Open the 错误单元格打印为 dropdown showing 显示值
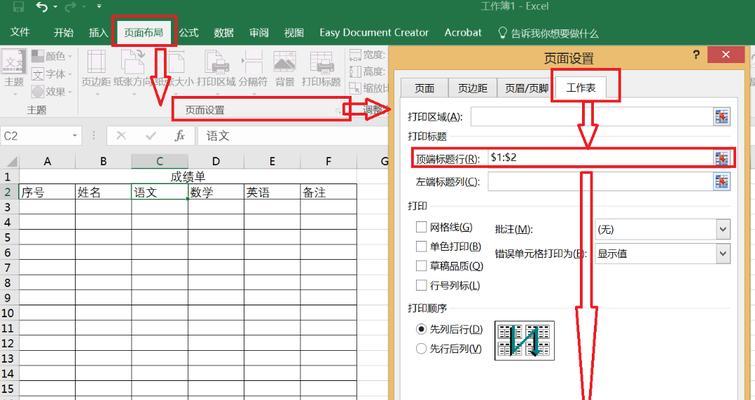This screenshot has height=400, width=755. coord(663,254)
